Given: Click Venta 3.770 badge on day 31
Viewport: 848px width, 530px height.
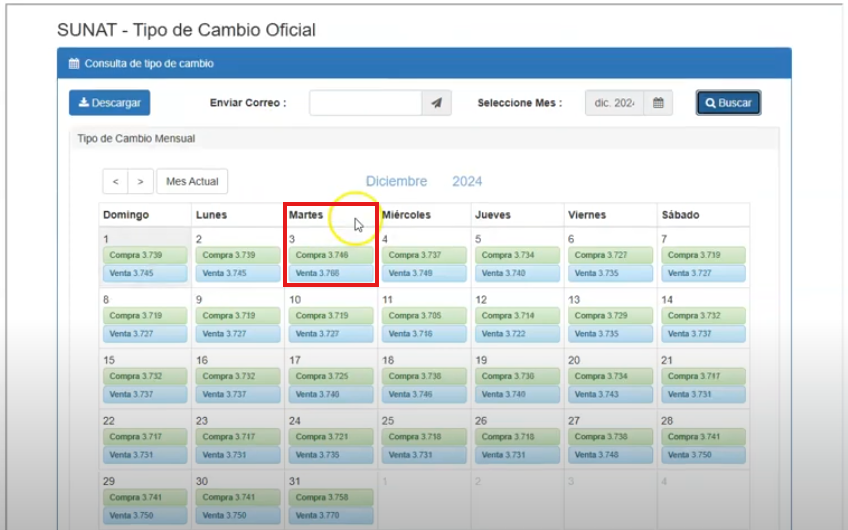Looking at the screenshot, I should click(x=330, y=515).
